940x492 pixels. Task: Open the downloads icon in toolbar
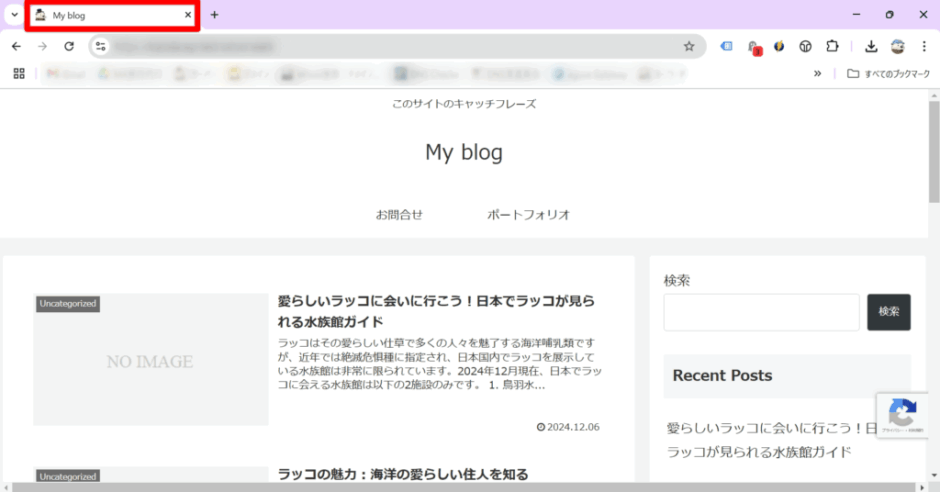[871, 46]
